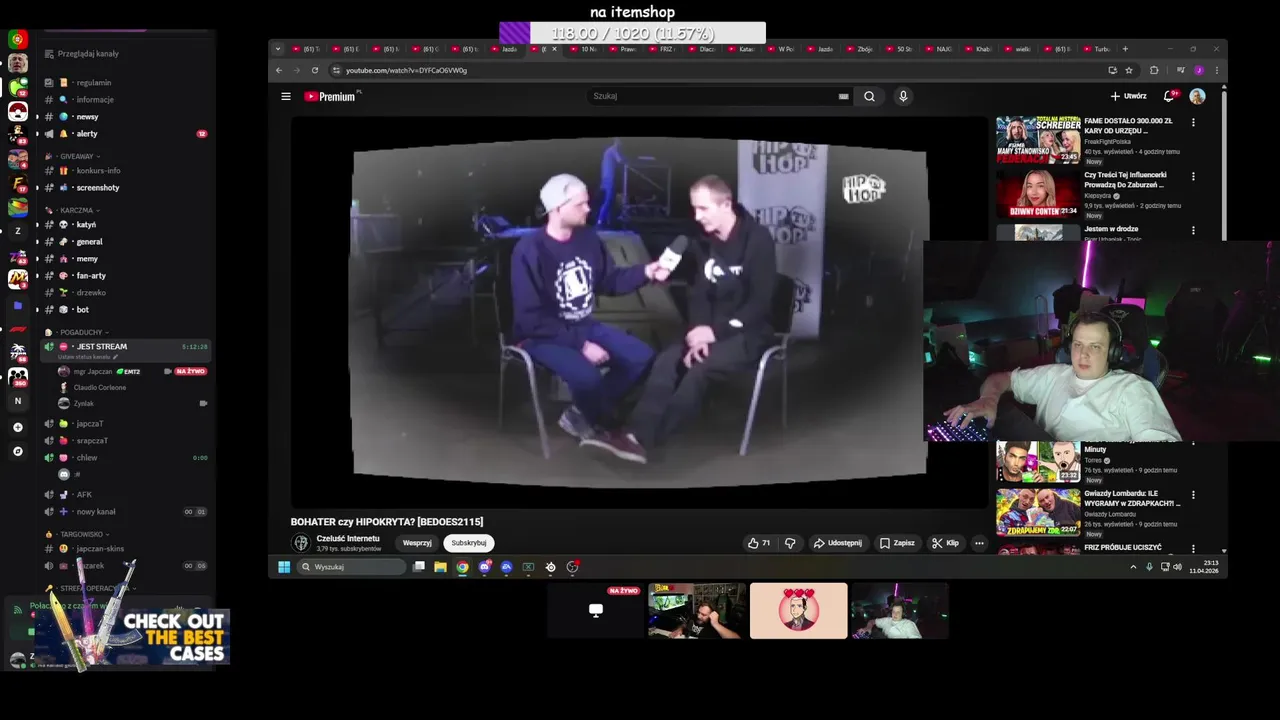Open Discord from the Windows taskbar

(484, 567)
